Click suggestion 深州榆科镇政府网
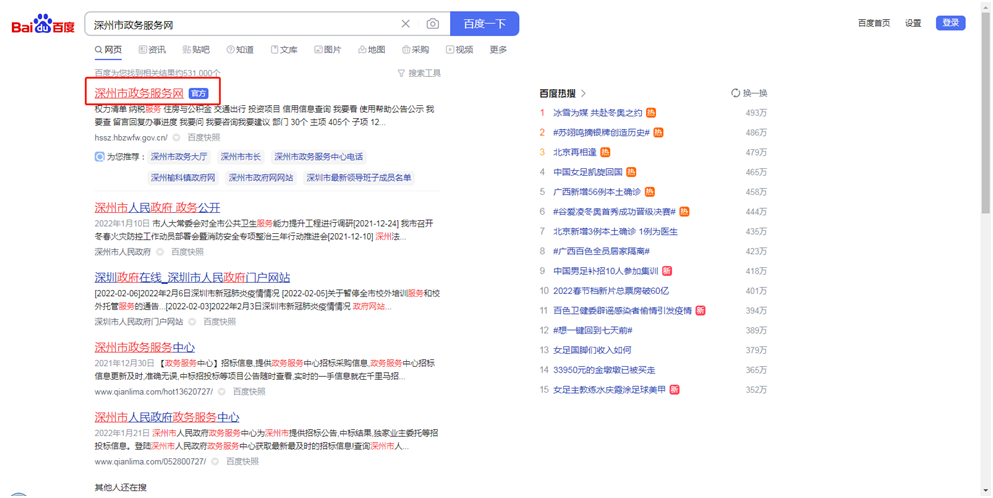993x498 pixels. coord(183,177)
